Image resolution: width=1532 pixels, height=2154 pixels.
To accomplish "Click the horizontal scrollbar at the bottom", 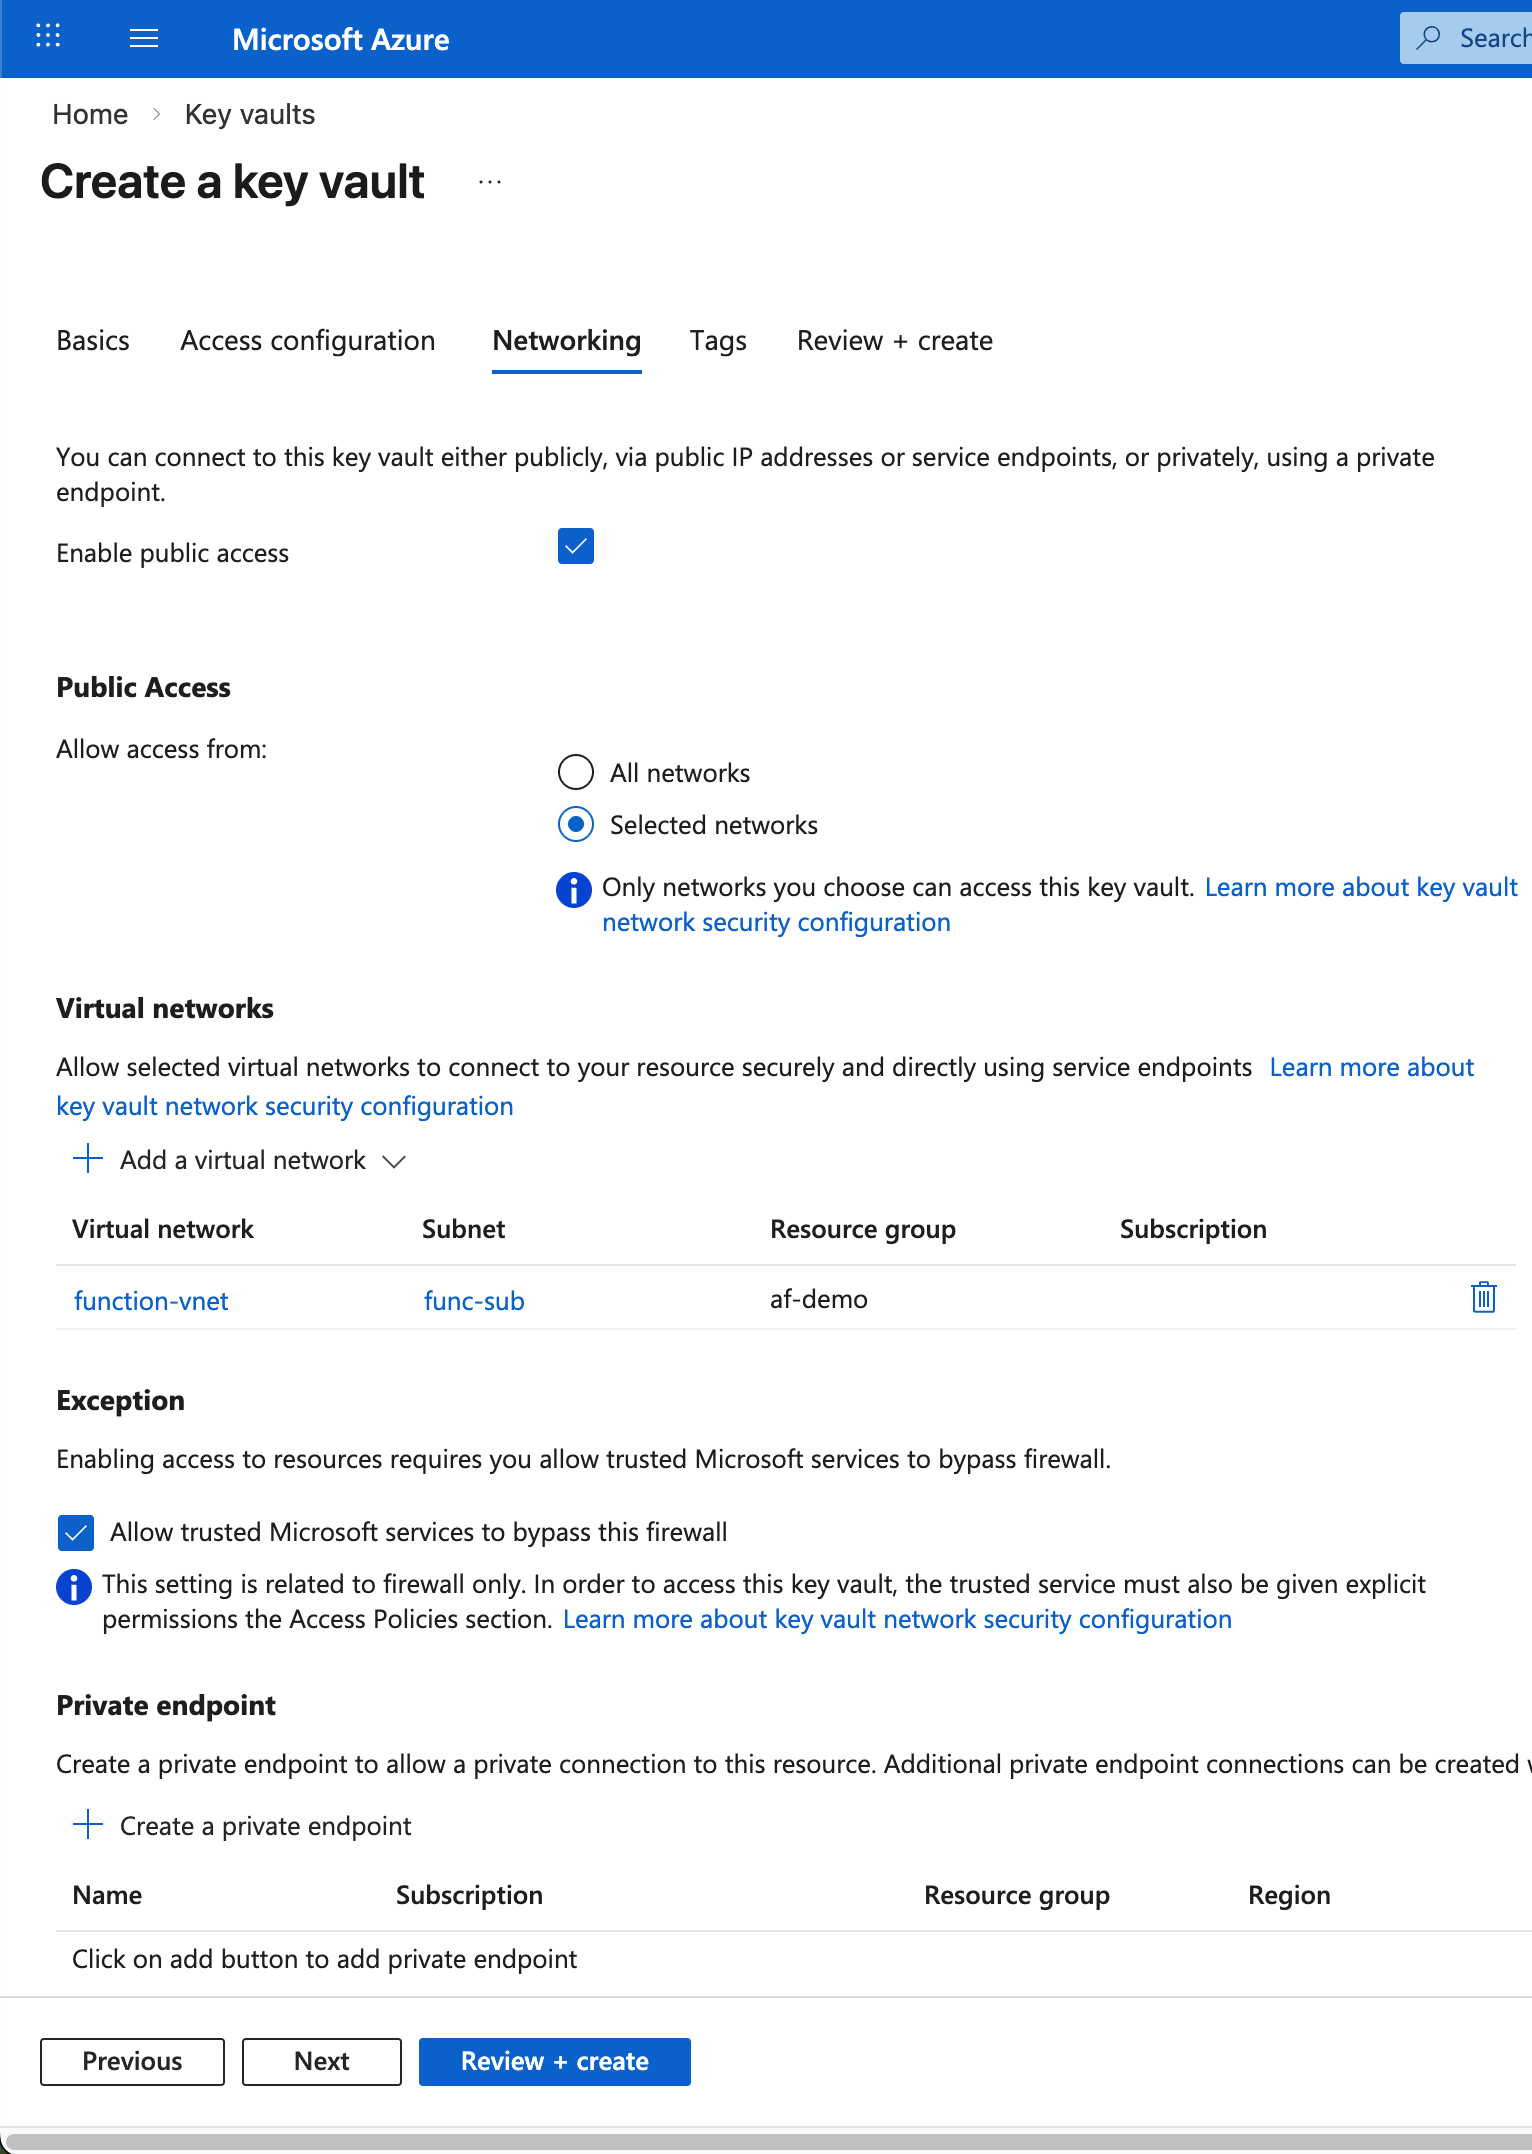I will pyautogui.click(x=766, y=2142).
